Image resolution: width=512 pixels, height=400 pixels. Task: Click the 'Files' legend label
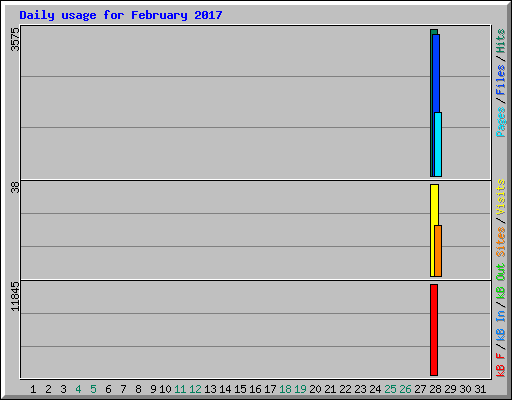coord(501,80)
